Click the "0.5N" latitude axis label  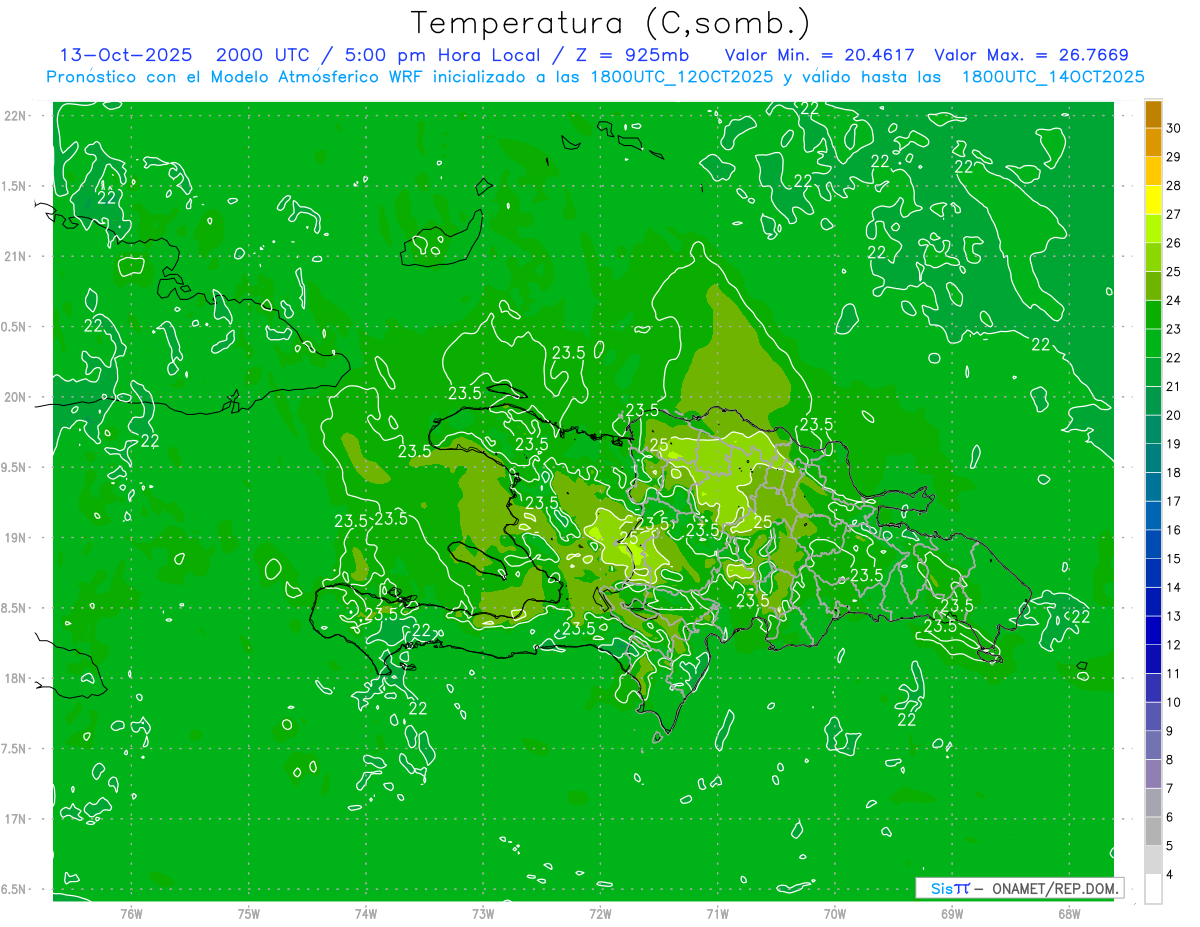15,327
